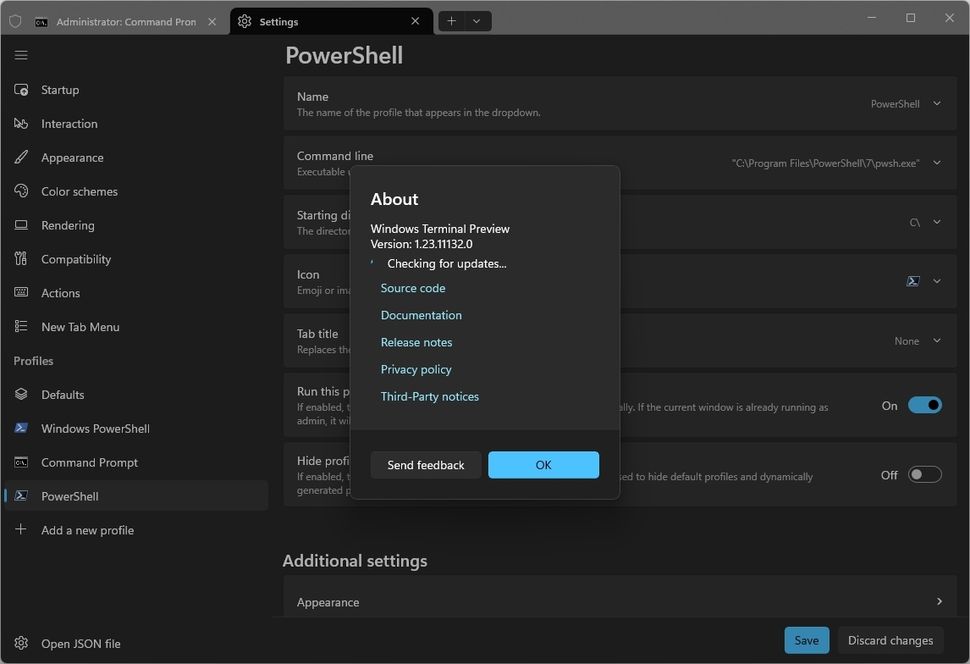Image resolution: width=970 pixels, height=664 pixels.
Task: Select the Windows PowerShell profile icon
Action: pos(21,428)
